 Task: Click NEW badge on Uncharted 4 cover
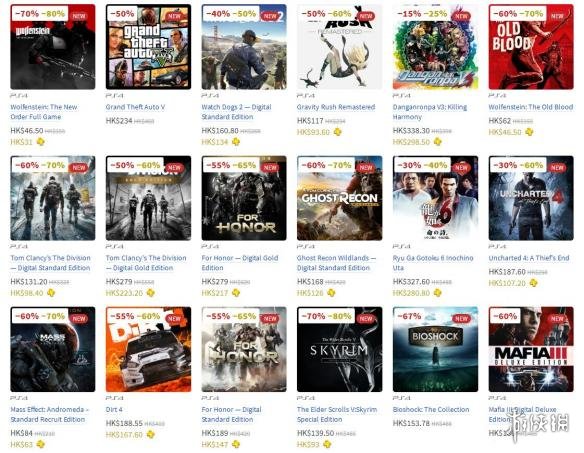[557, 168]
